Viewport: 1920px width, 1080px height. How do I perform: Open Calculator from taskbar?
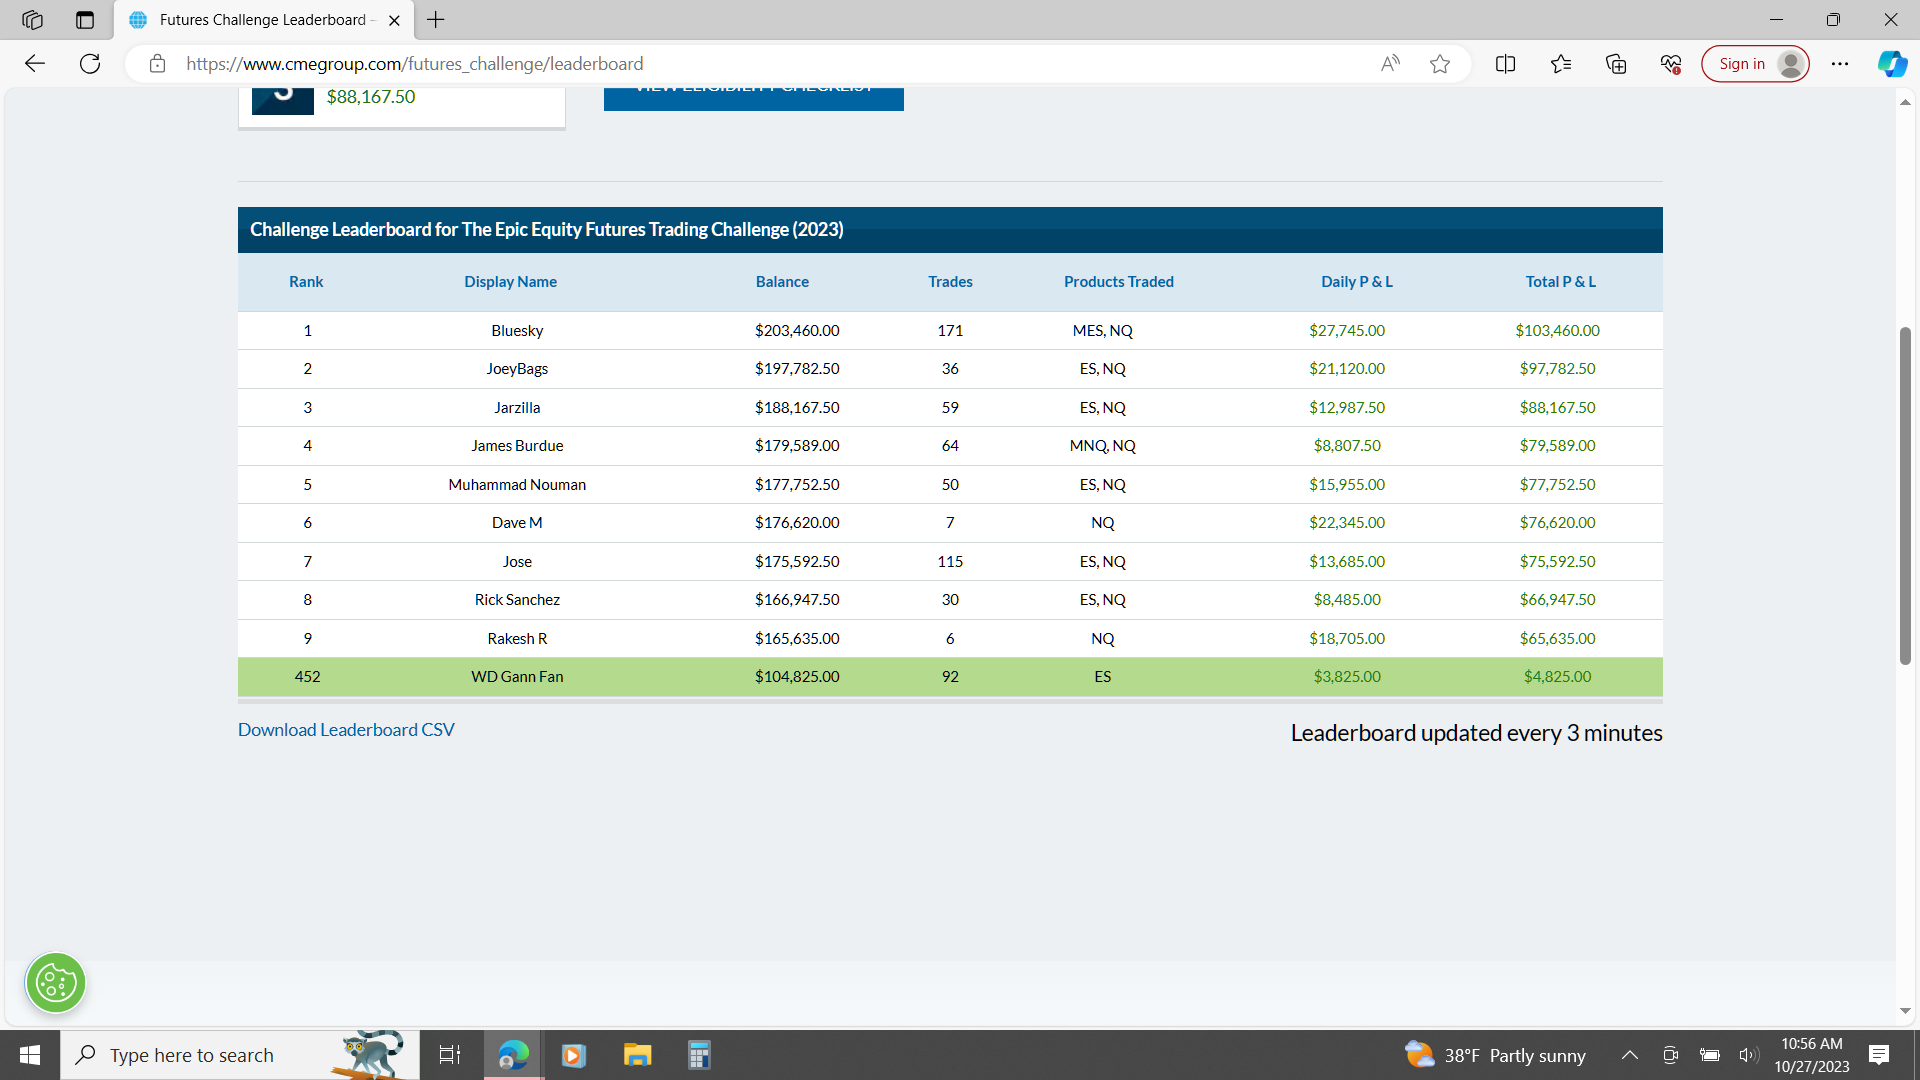coord(699,1055)
